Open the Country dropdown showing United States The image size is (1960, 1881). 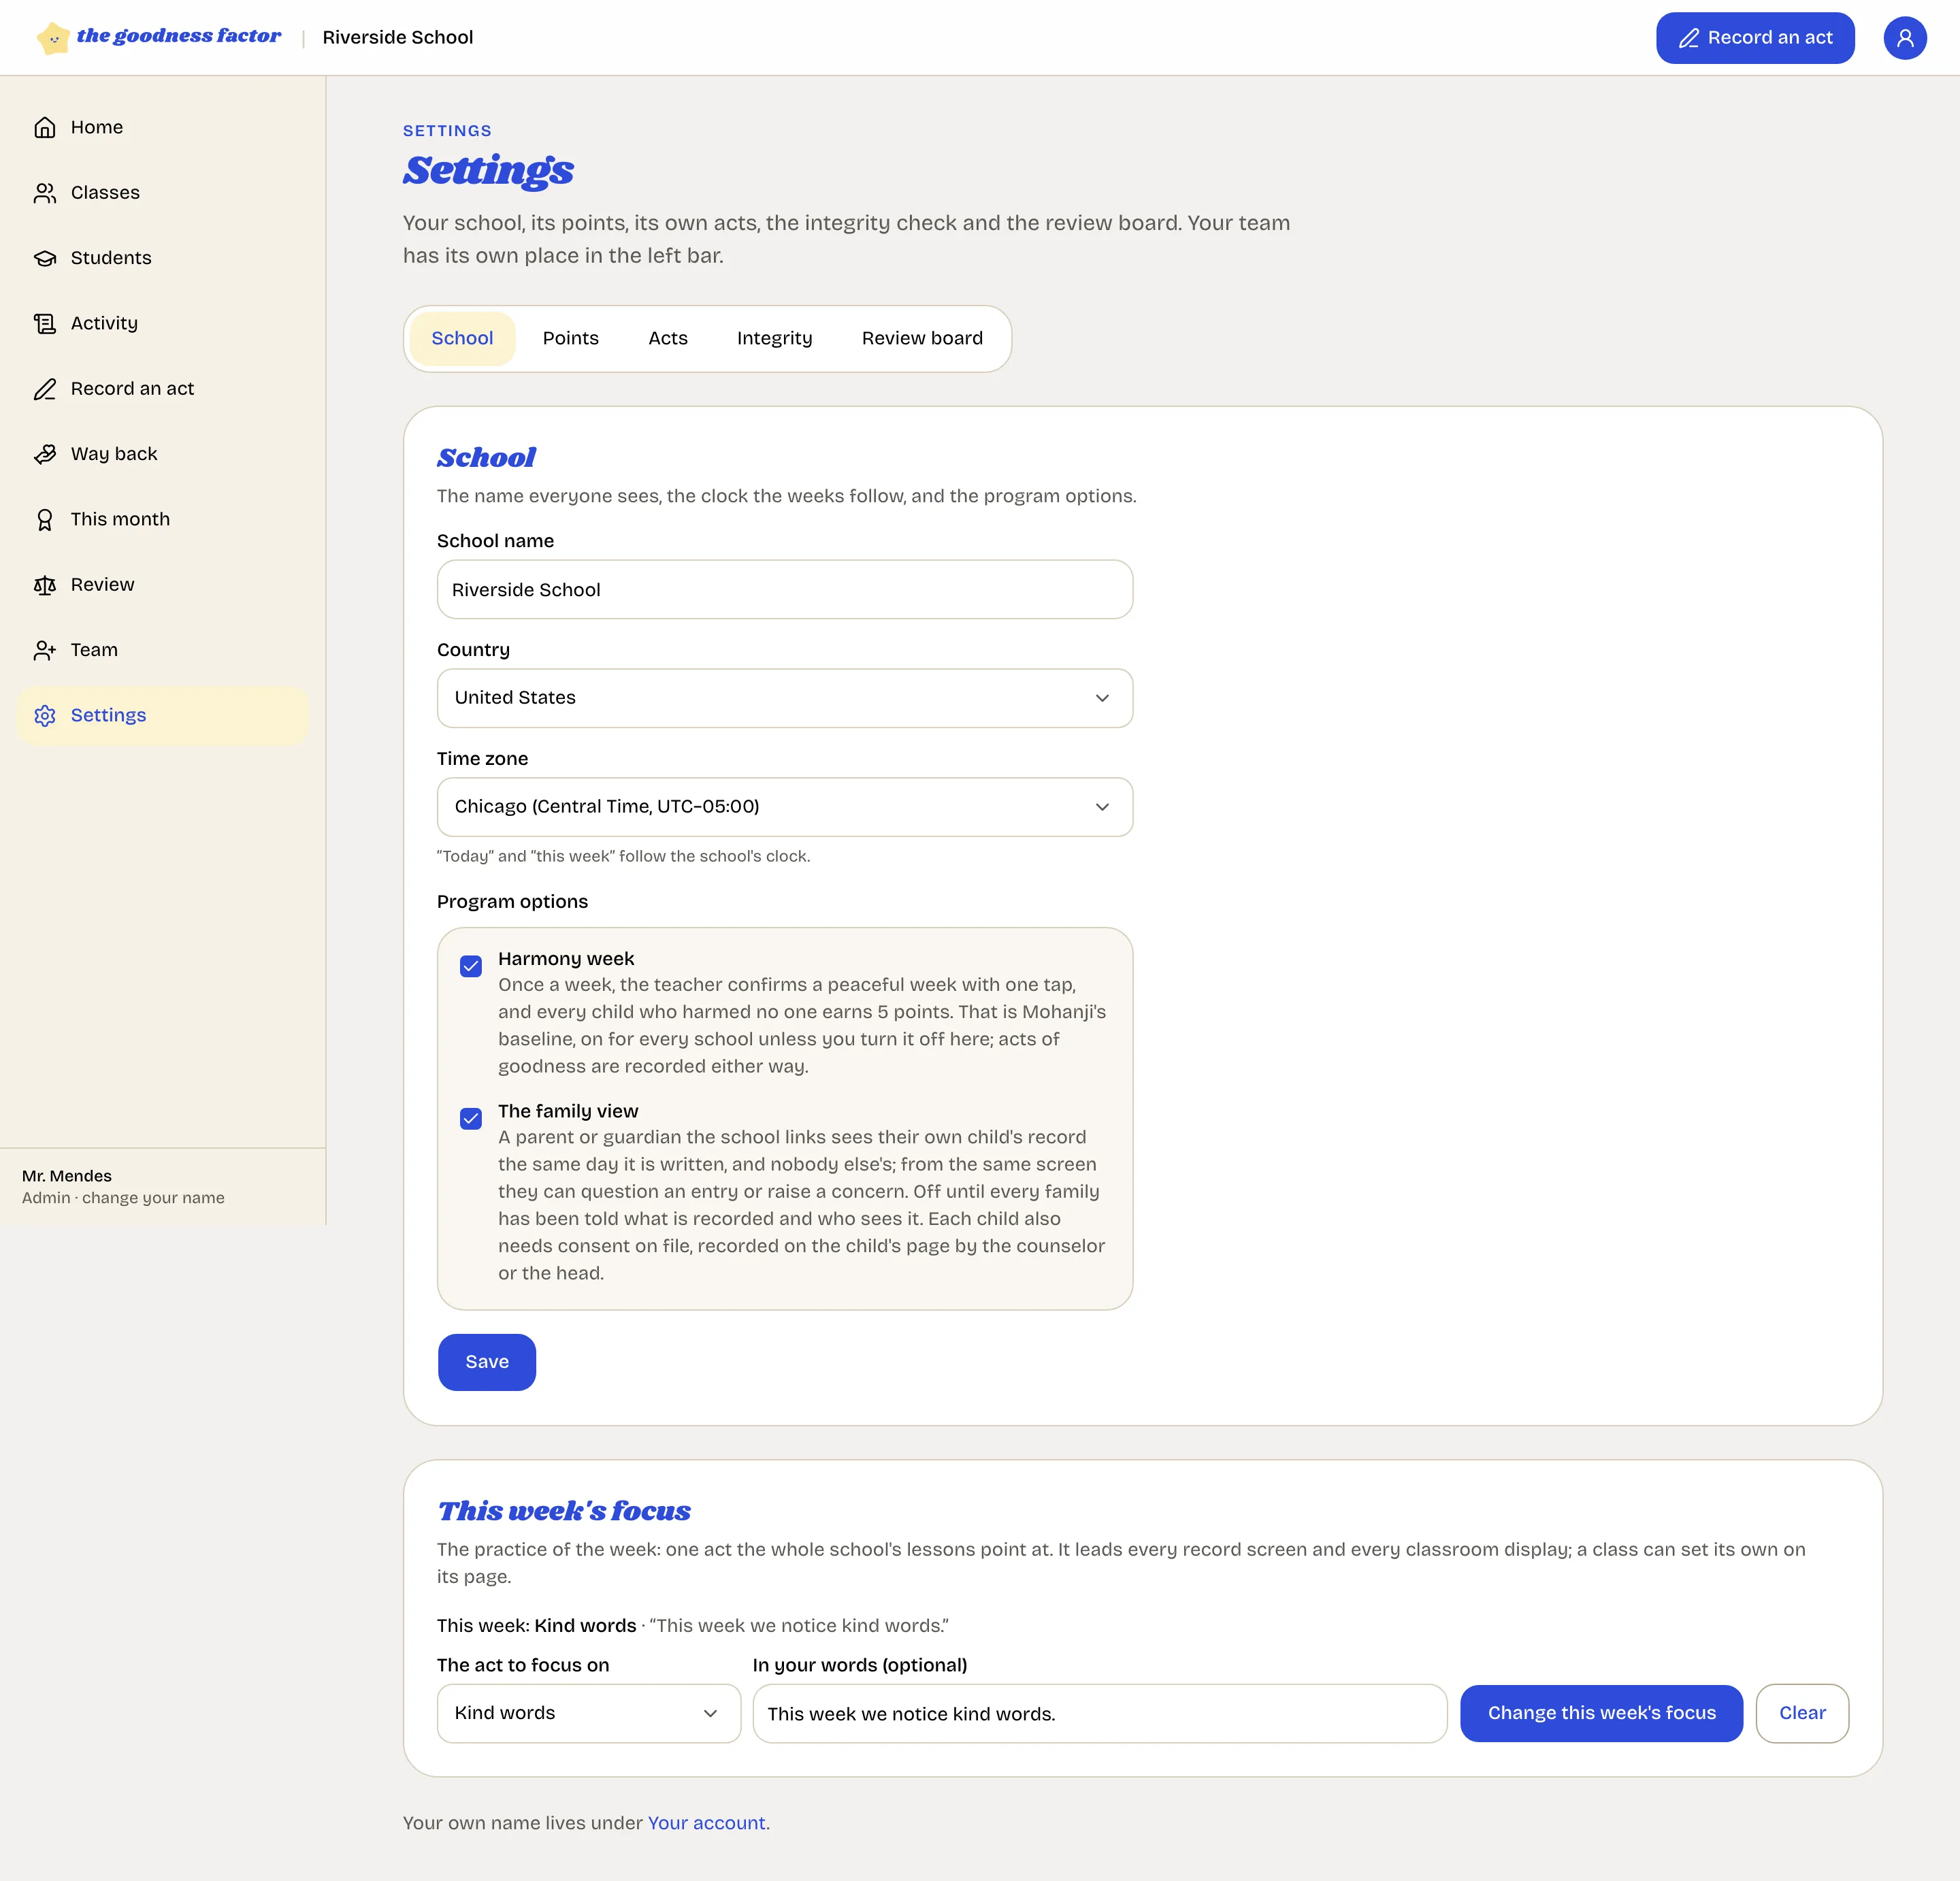(784, 698)
